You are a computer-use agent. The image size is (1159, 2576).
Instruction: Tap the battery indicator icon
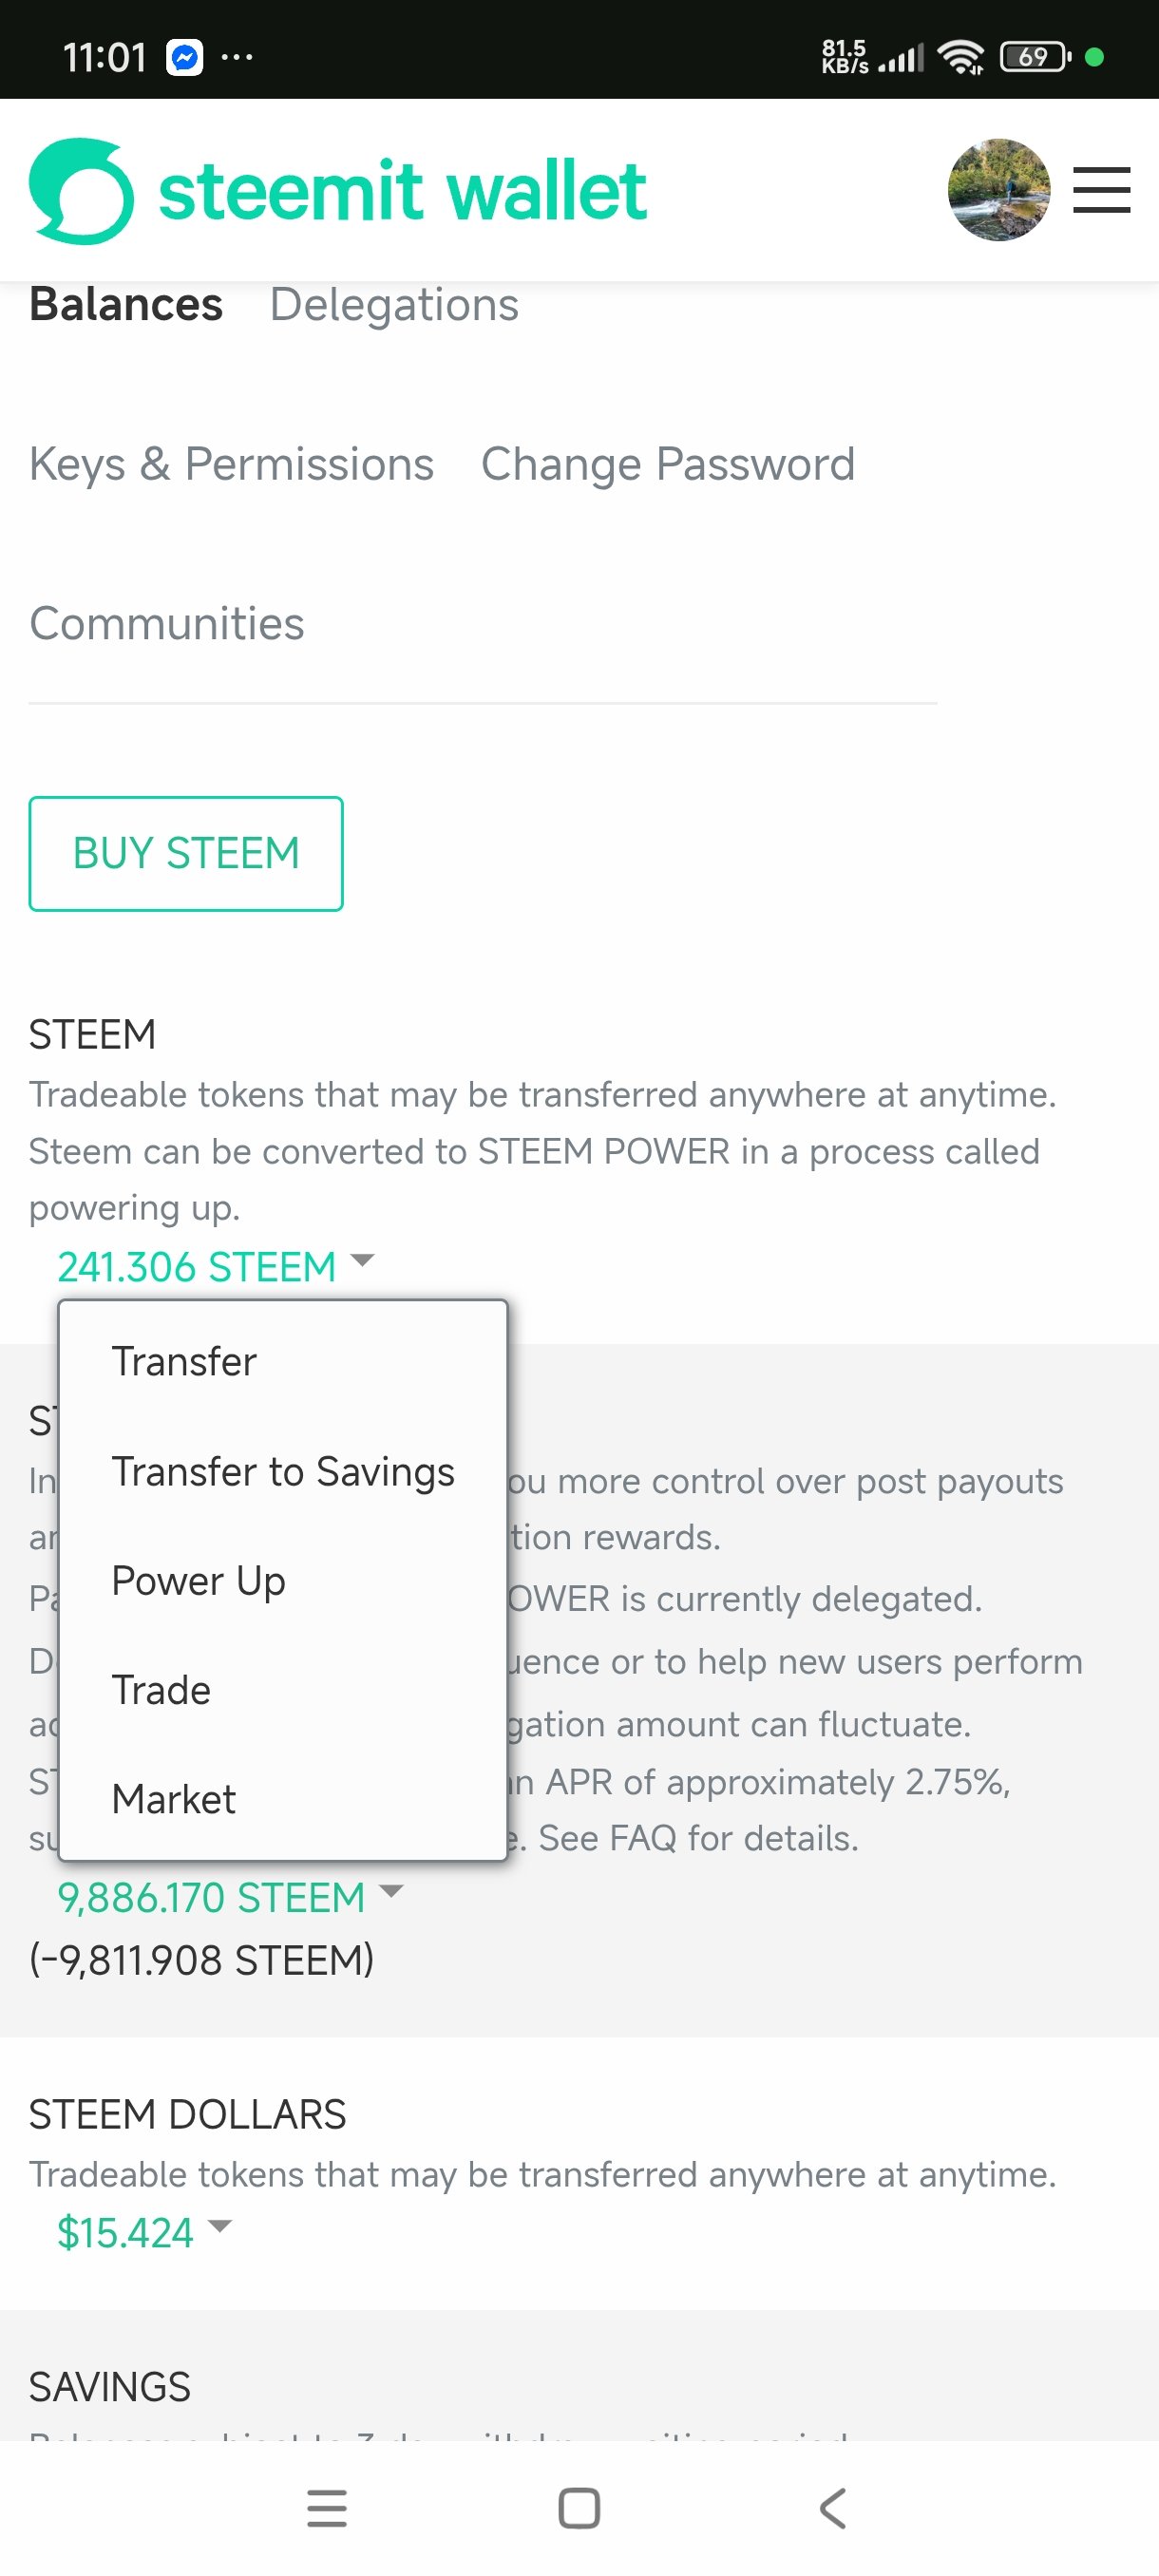point(1035,57)
